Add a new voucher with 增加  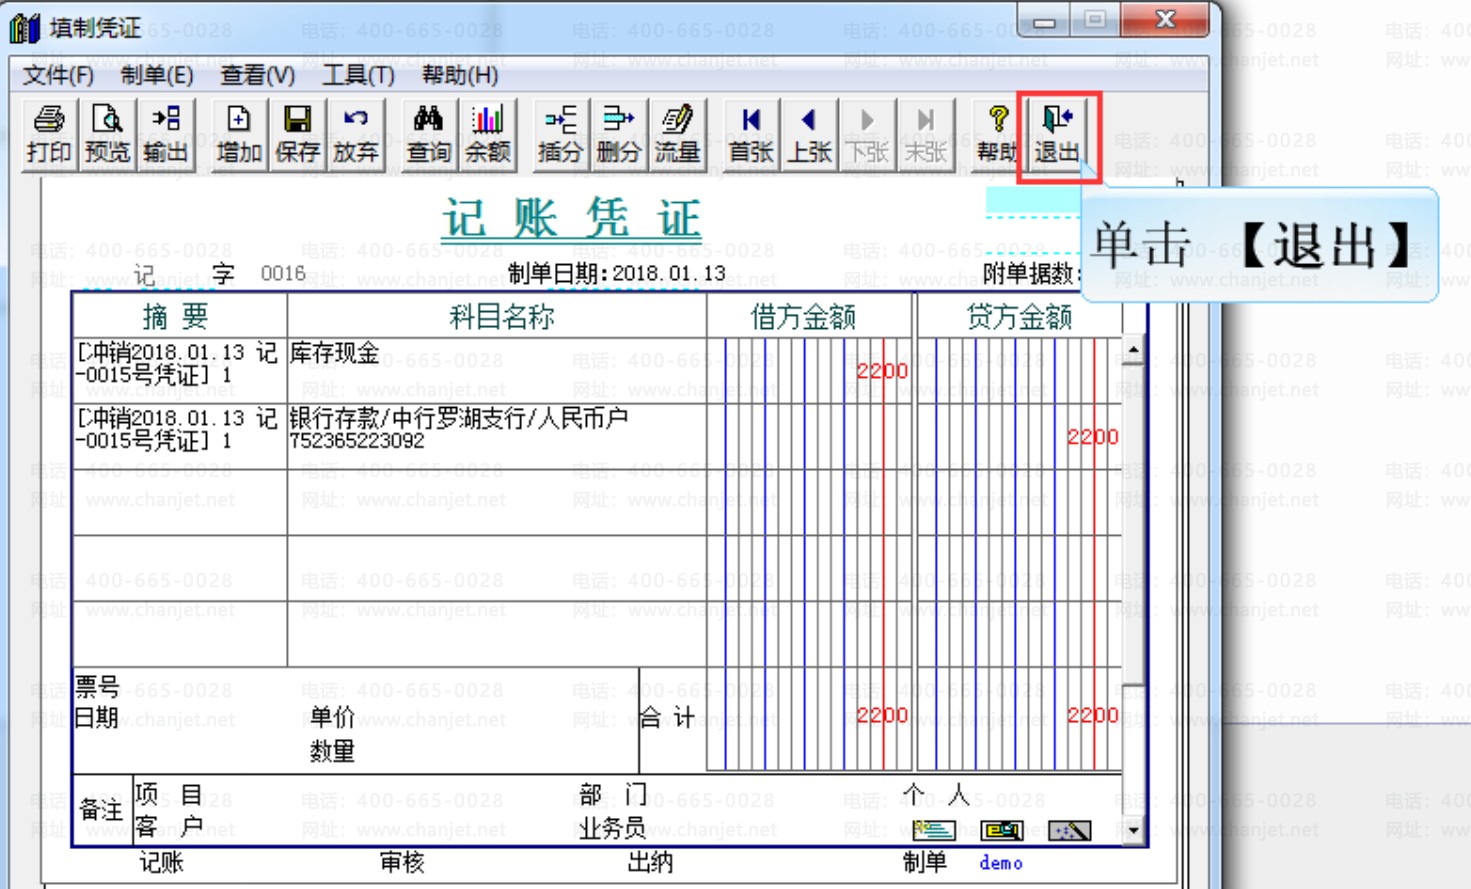[239, 134]
